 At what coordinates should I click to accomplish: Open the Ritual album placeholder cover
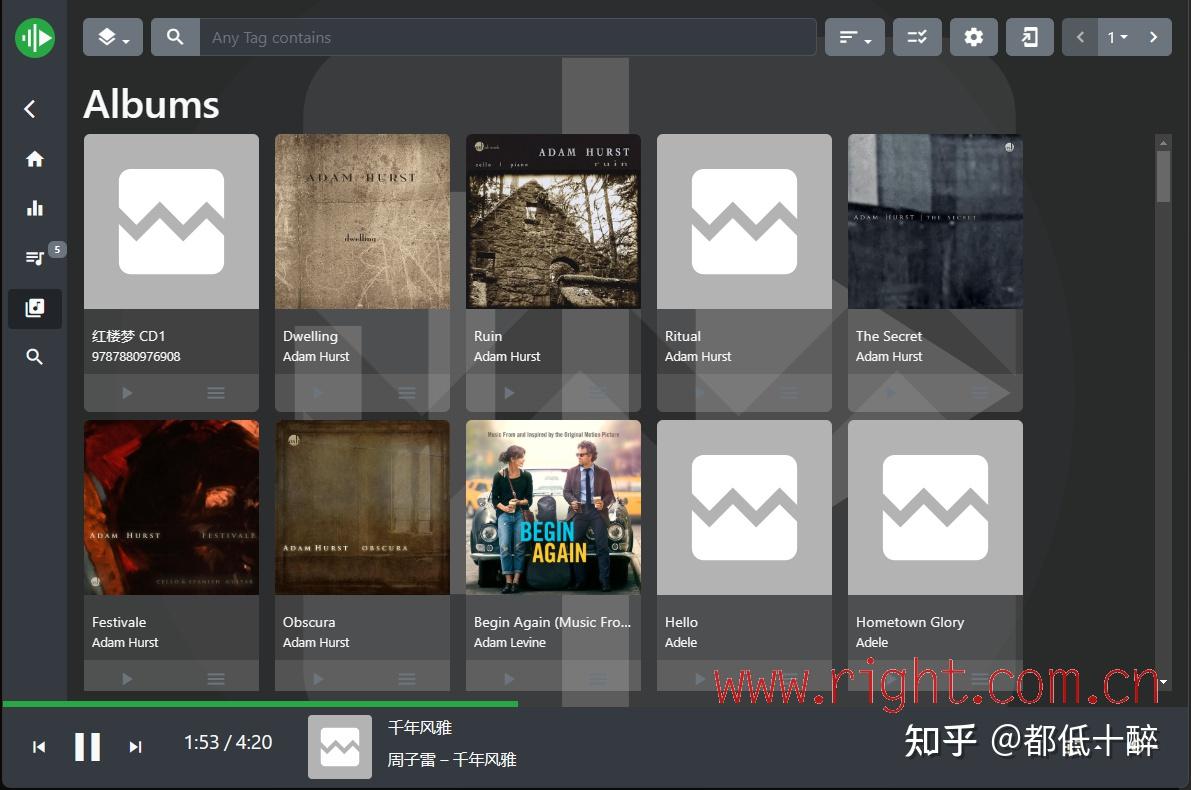tap(744, 222)
